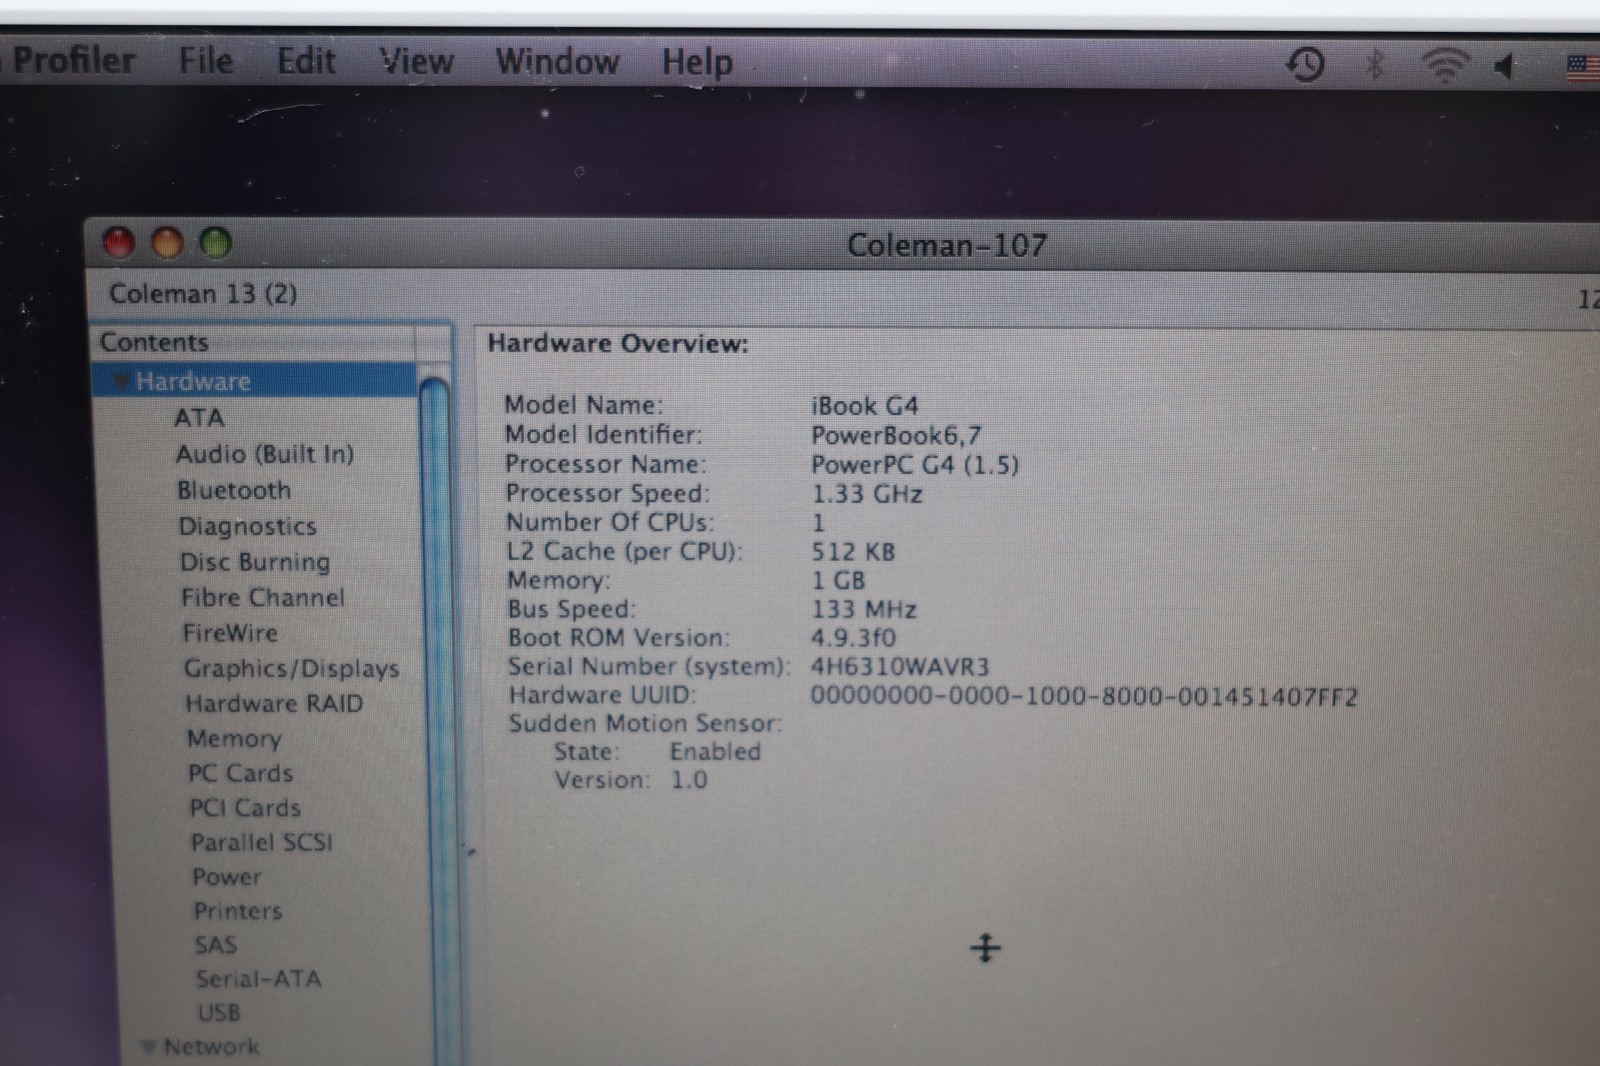Click the 4.9.3f0 Boot ROM value
1600x1066 pixels.
tap(853, 638)
